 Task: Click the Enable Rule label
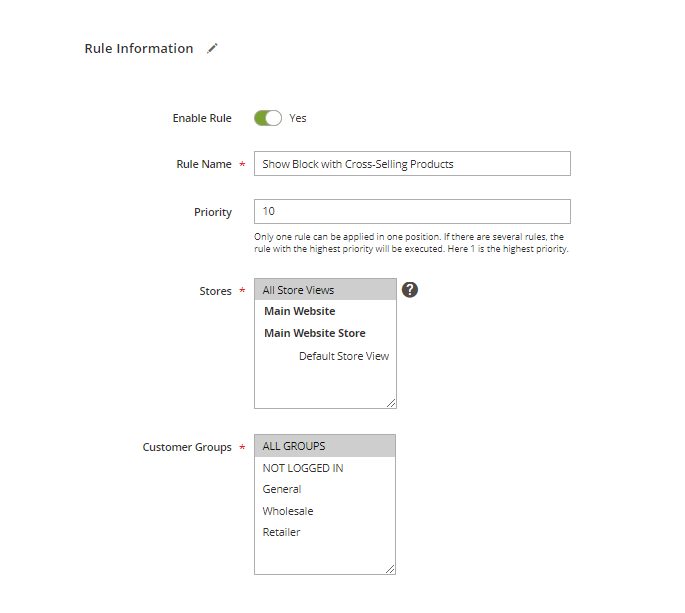(202, 118)
